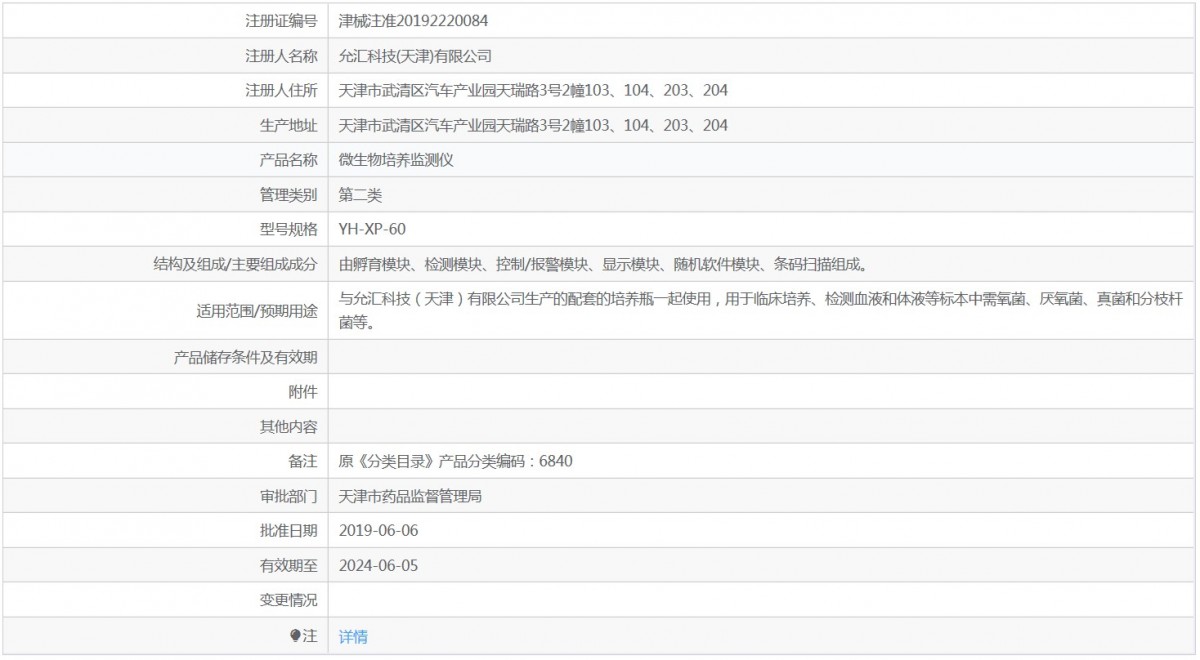Click the 注册证编号 label

click(281, 20)
